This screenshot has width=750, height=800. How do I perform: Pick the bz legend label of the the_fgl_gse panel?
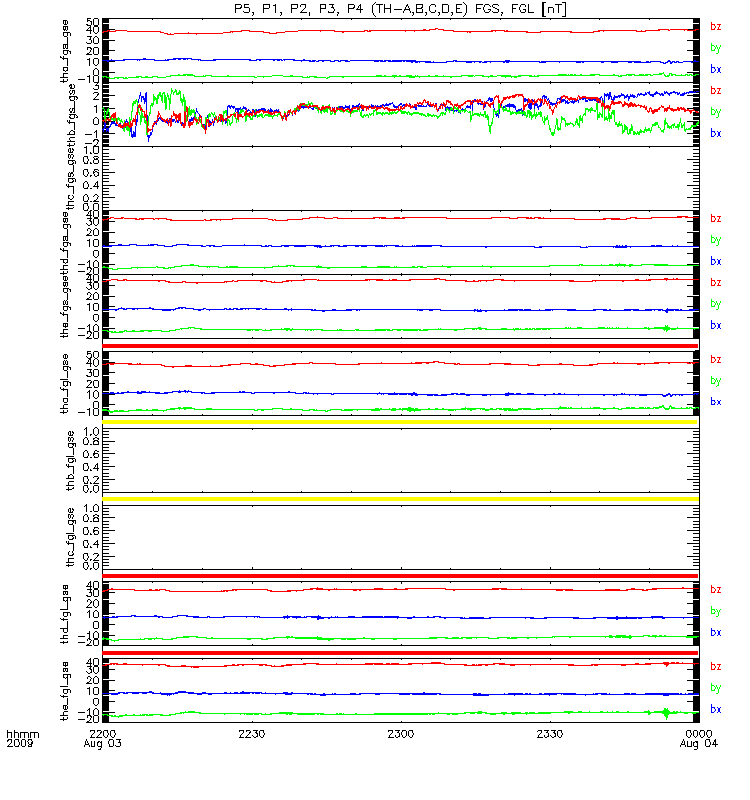click(x=715, y=667)
